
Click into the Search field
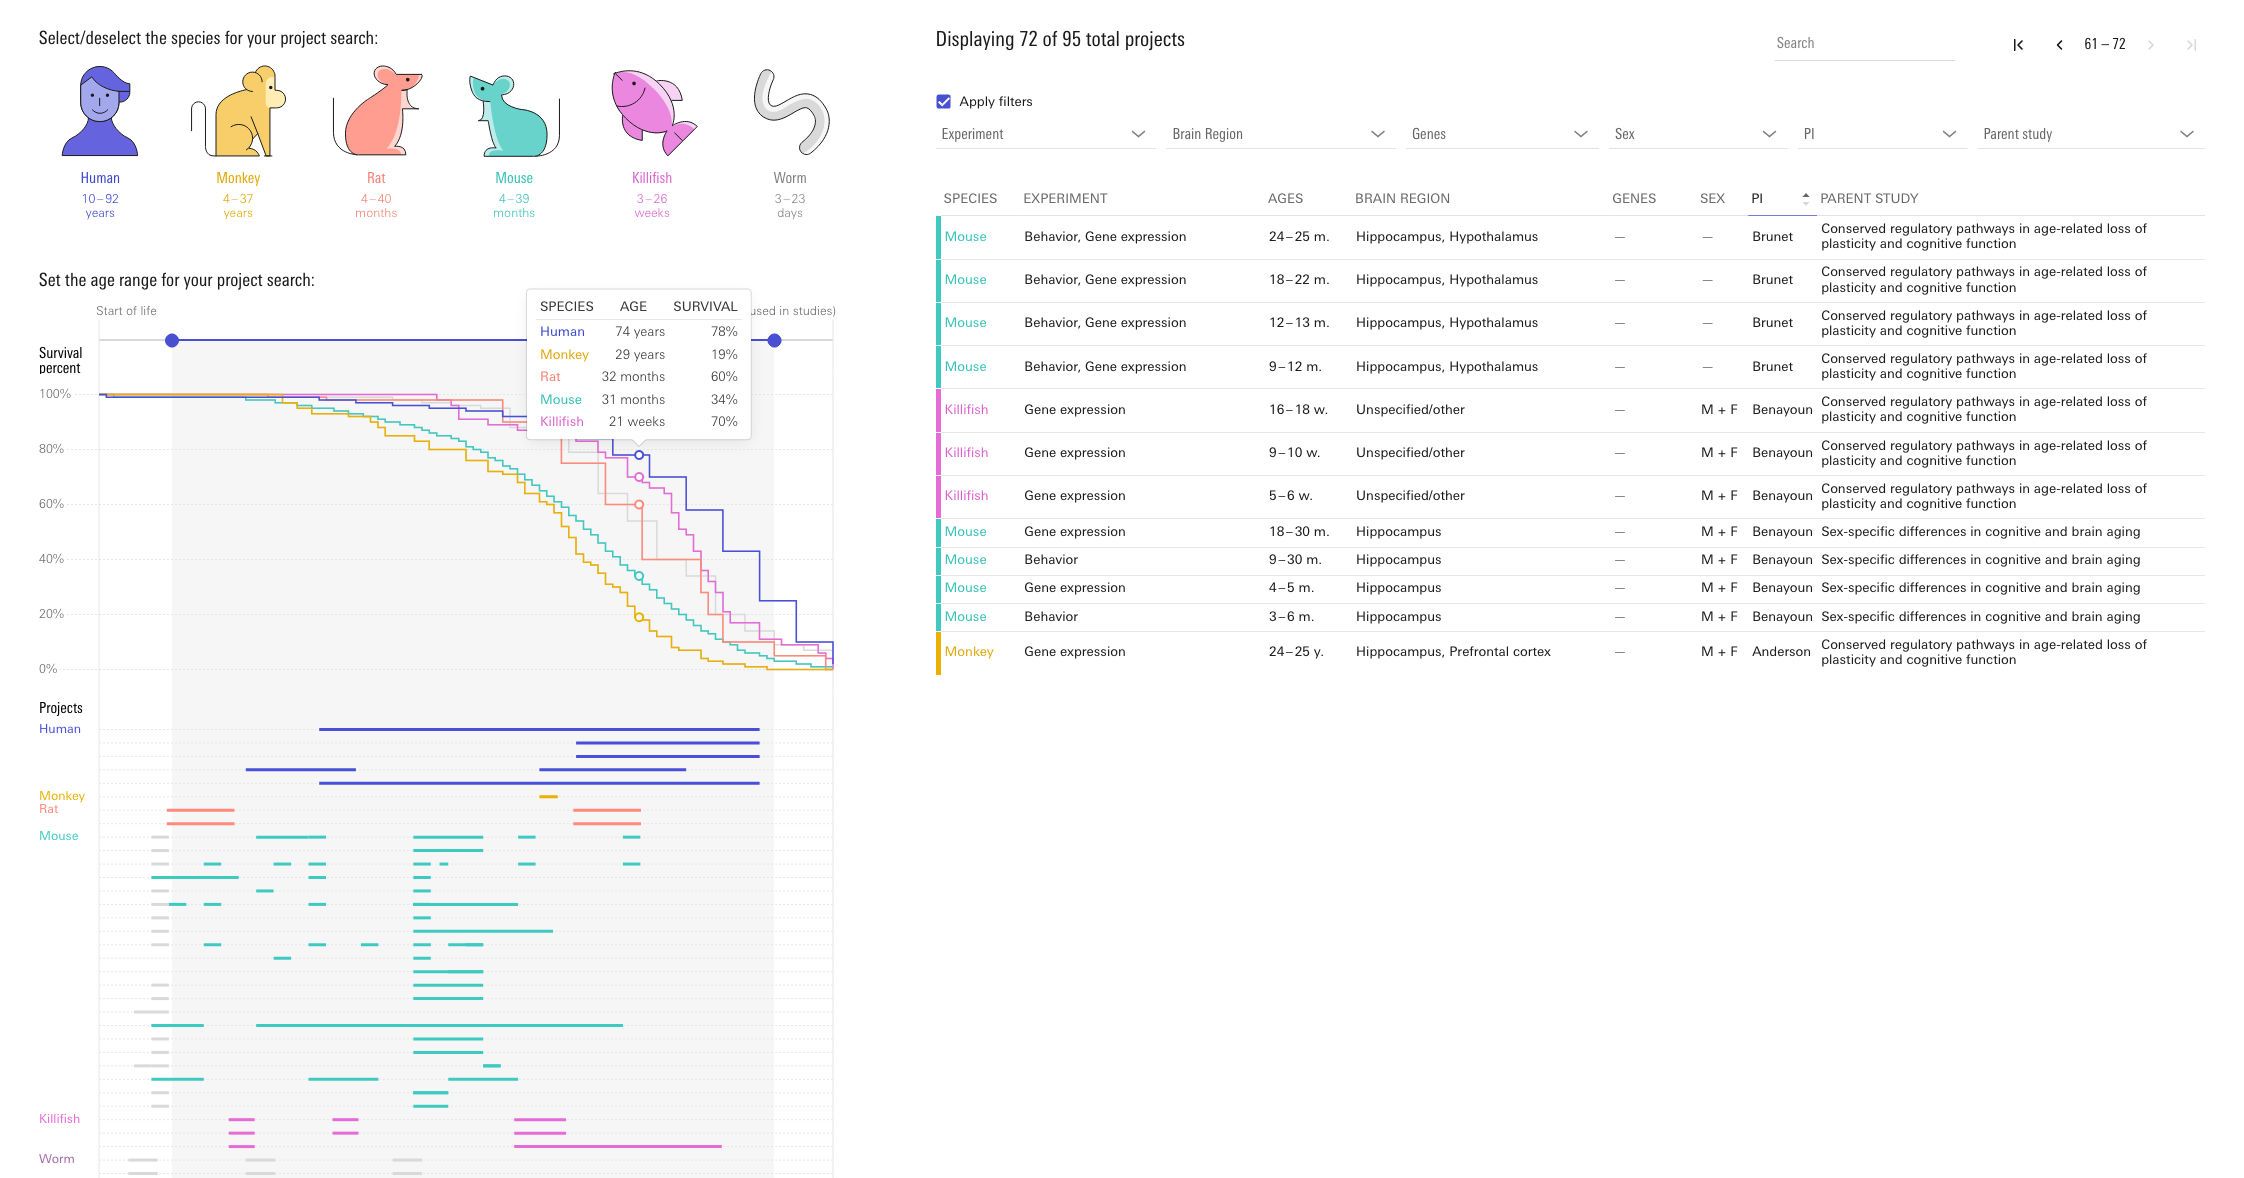point(1864,43)
